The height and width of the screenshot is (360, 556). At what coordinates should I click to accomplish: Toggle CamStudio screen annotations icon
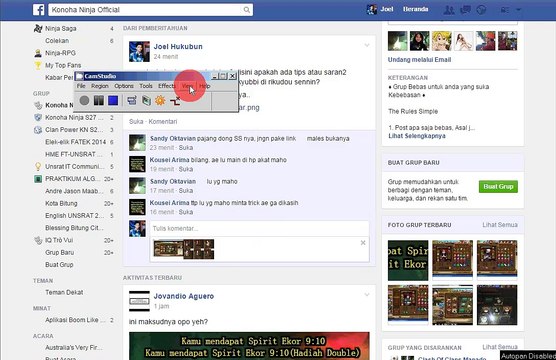[x=132, y=100]
